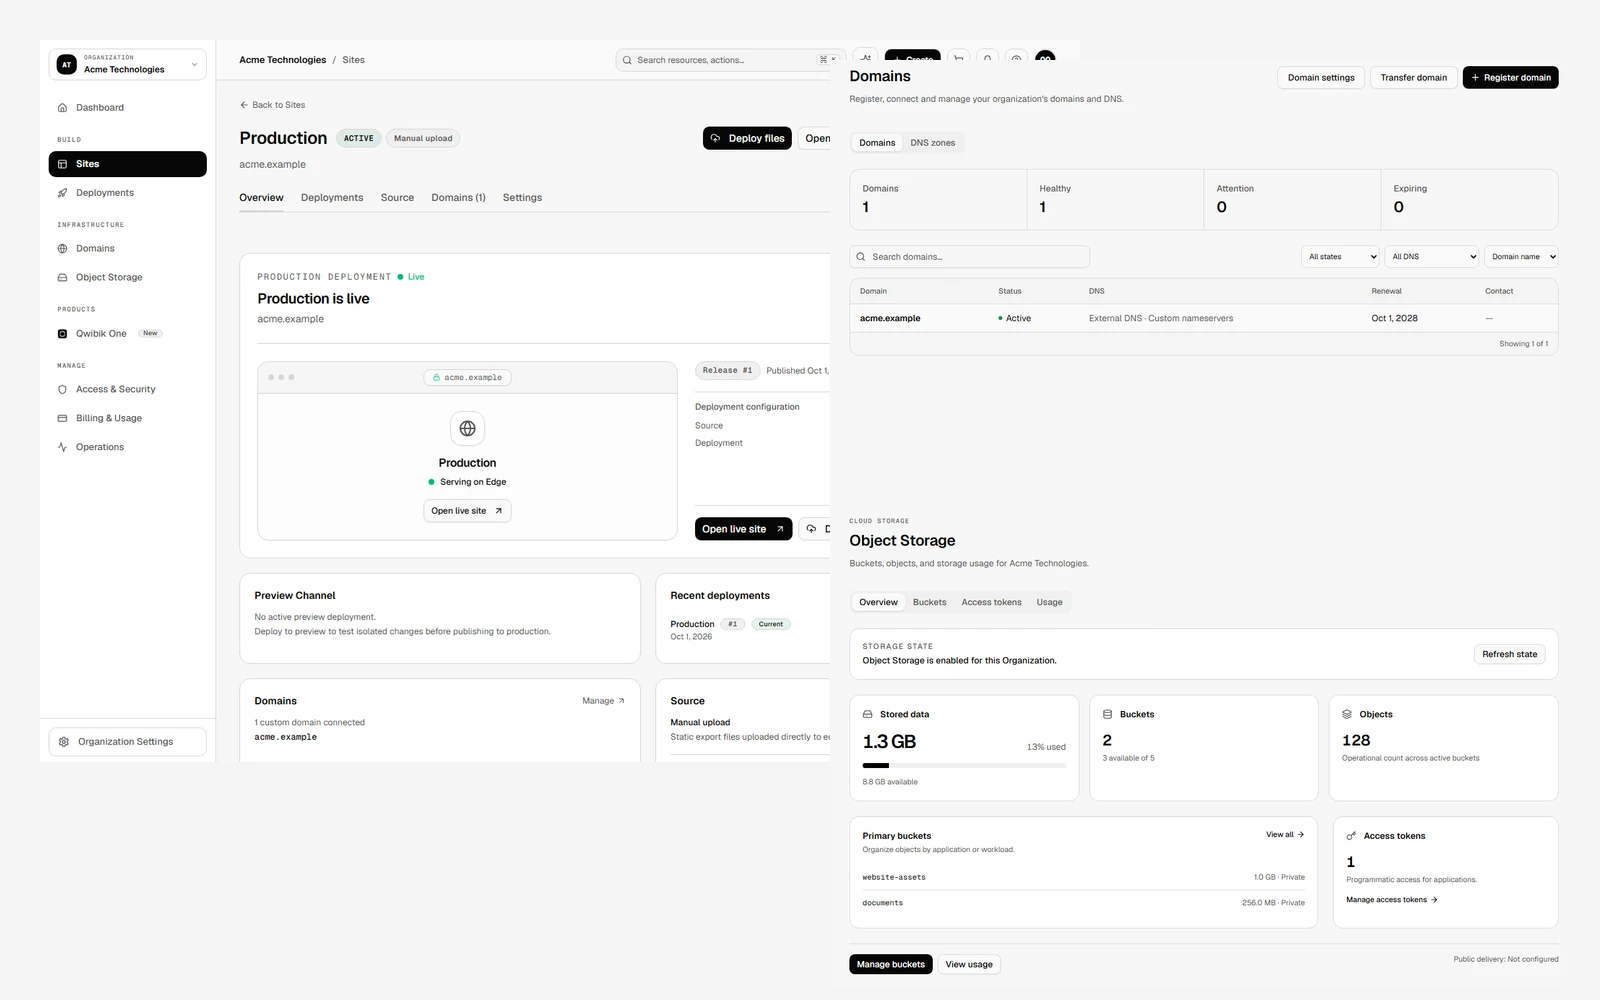Viewport: 1600px width, 1000px height.
Task: Click the card icon for Billing & Usage
Action: point(62,418)
